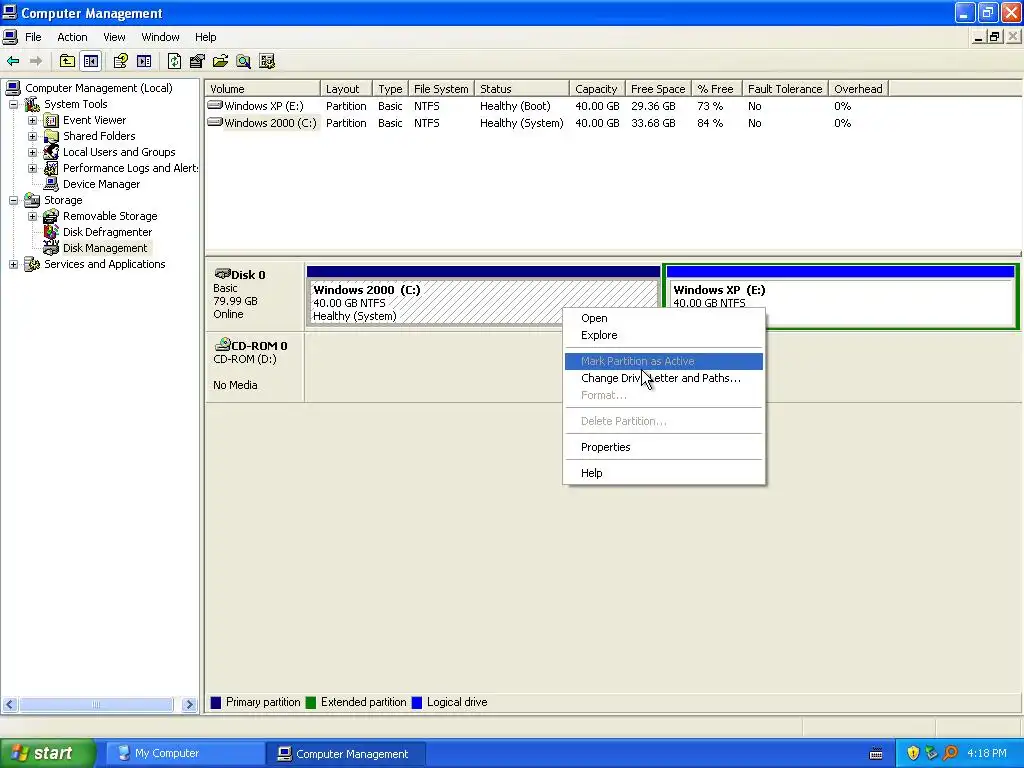Sort by the Fault Tolerance column header

point(785,89)
